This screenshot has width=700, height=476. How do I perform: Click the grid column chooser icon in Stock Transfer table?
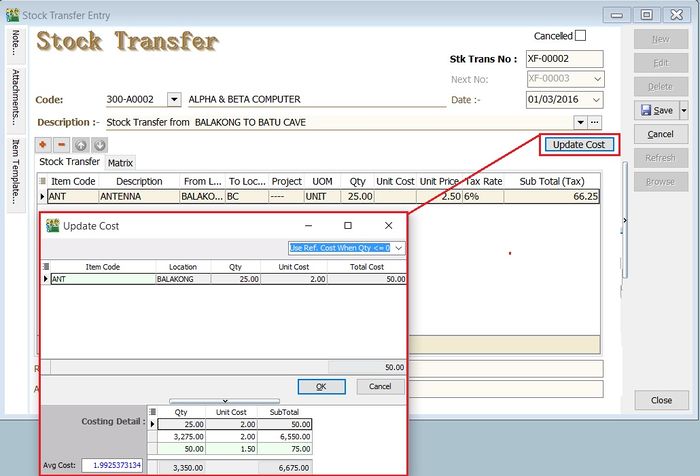43,182
